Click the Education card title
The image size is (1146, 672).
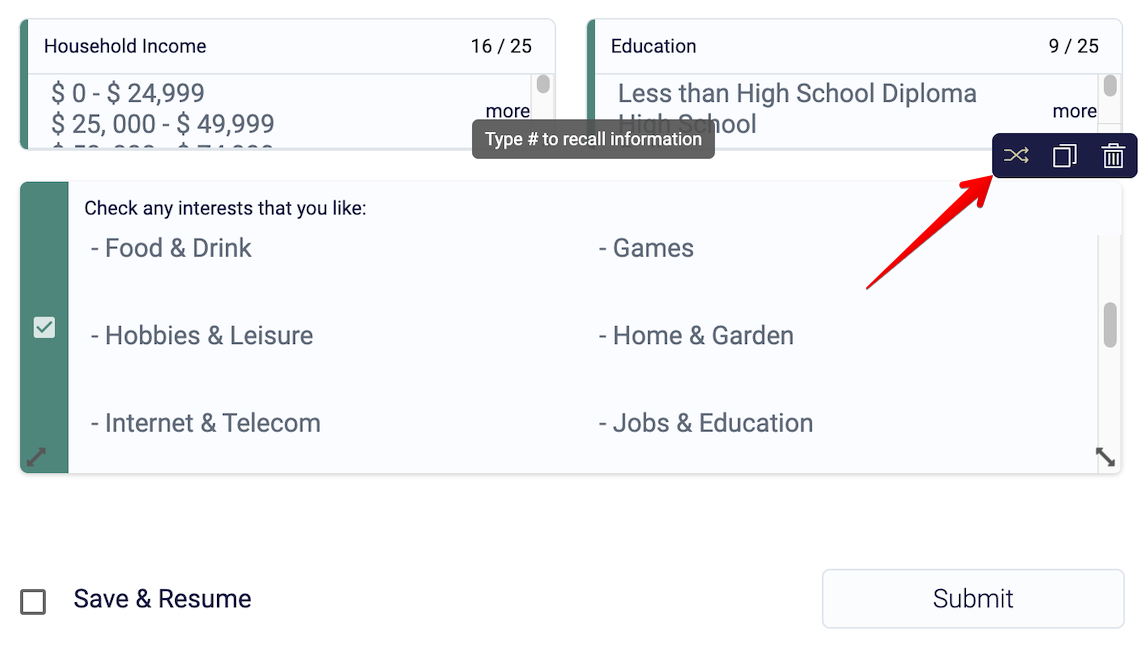tap(653, 46)
